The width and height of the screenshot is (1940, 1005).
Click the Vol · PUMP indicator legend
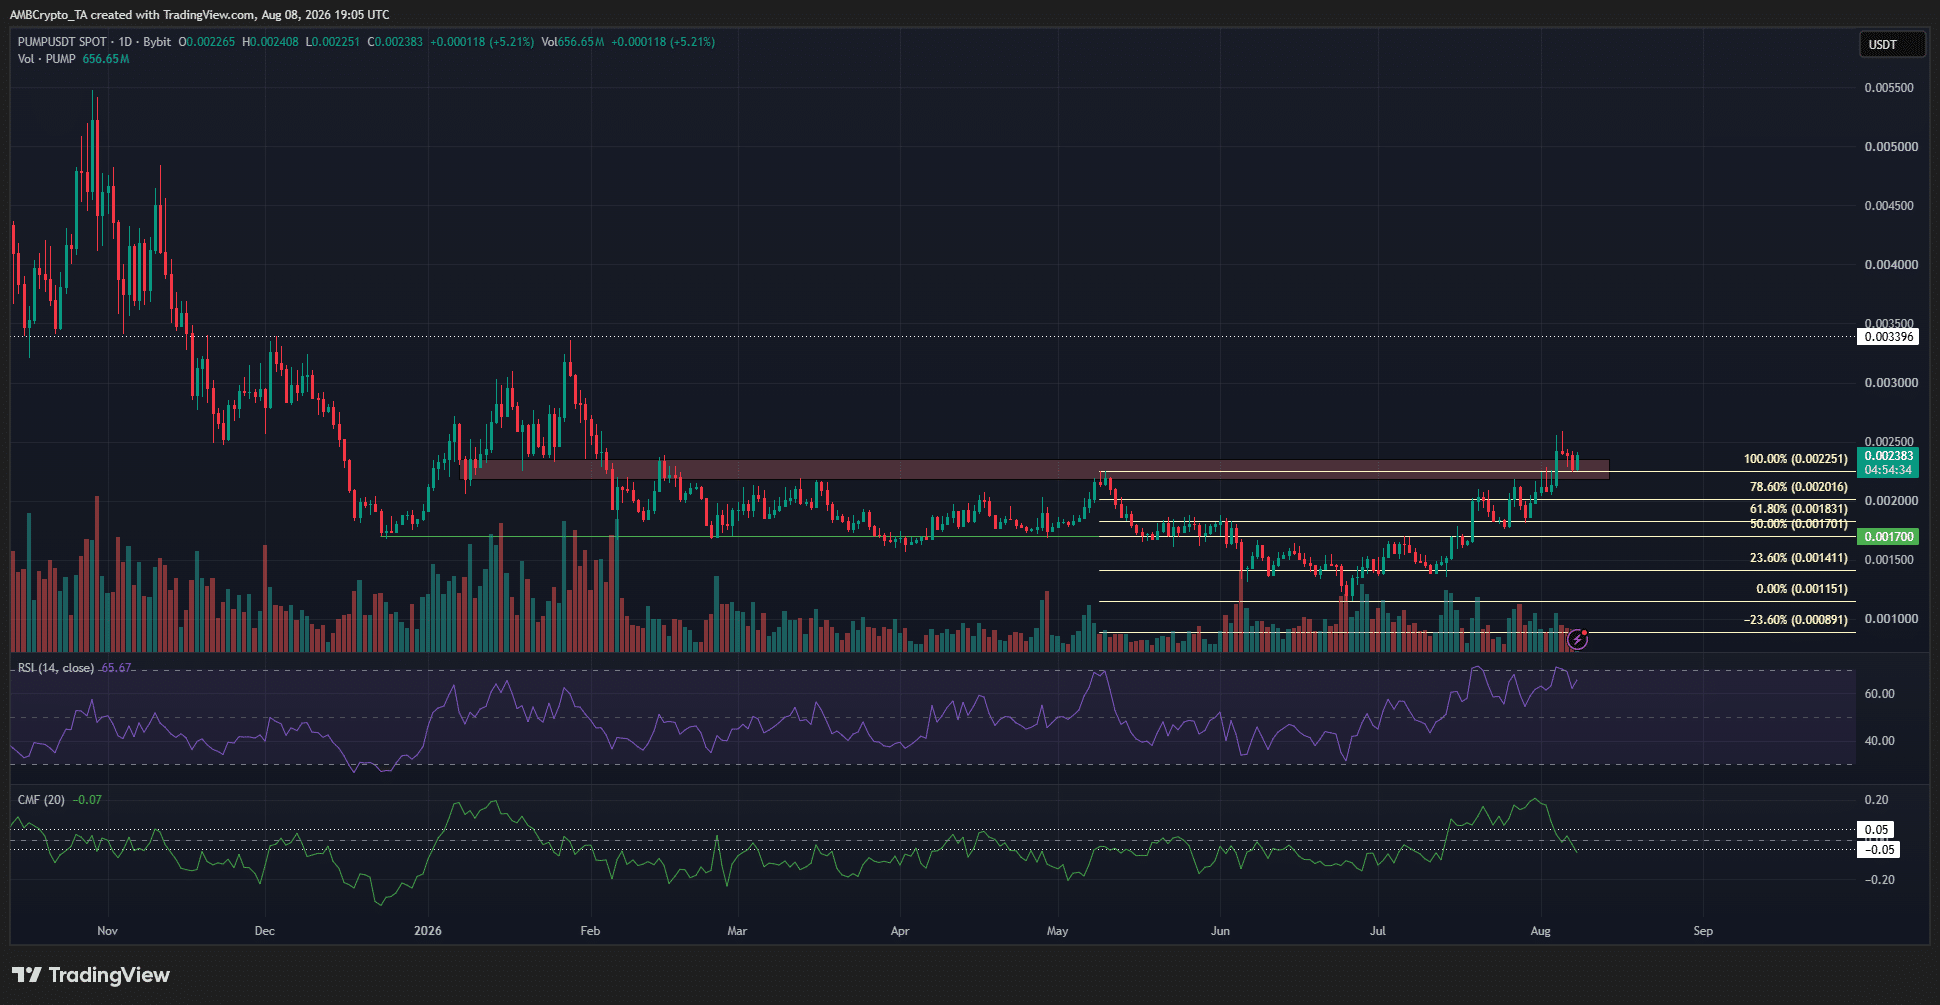point(46,59)
